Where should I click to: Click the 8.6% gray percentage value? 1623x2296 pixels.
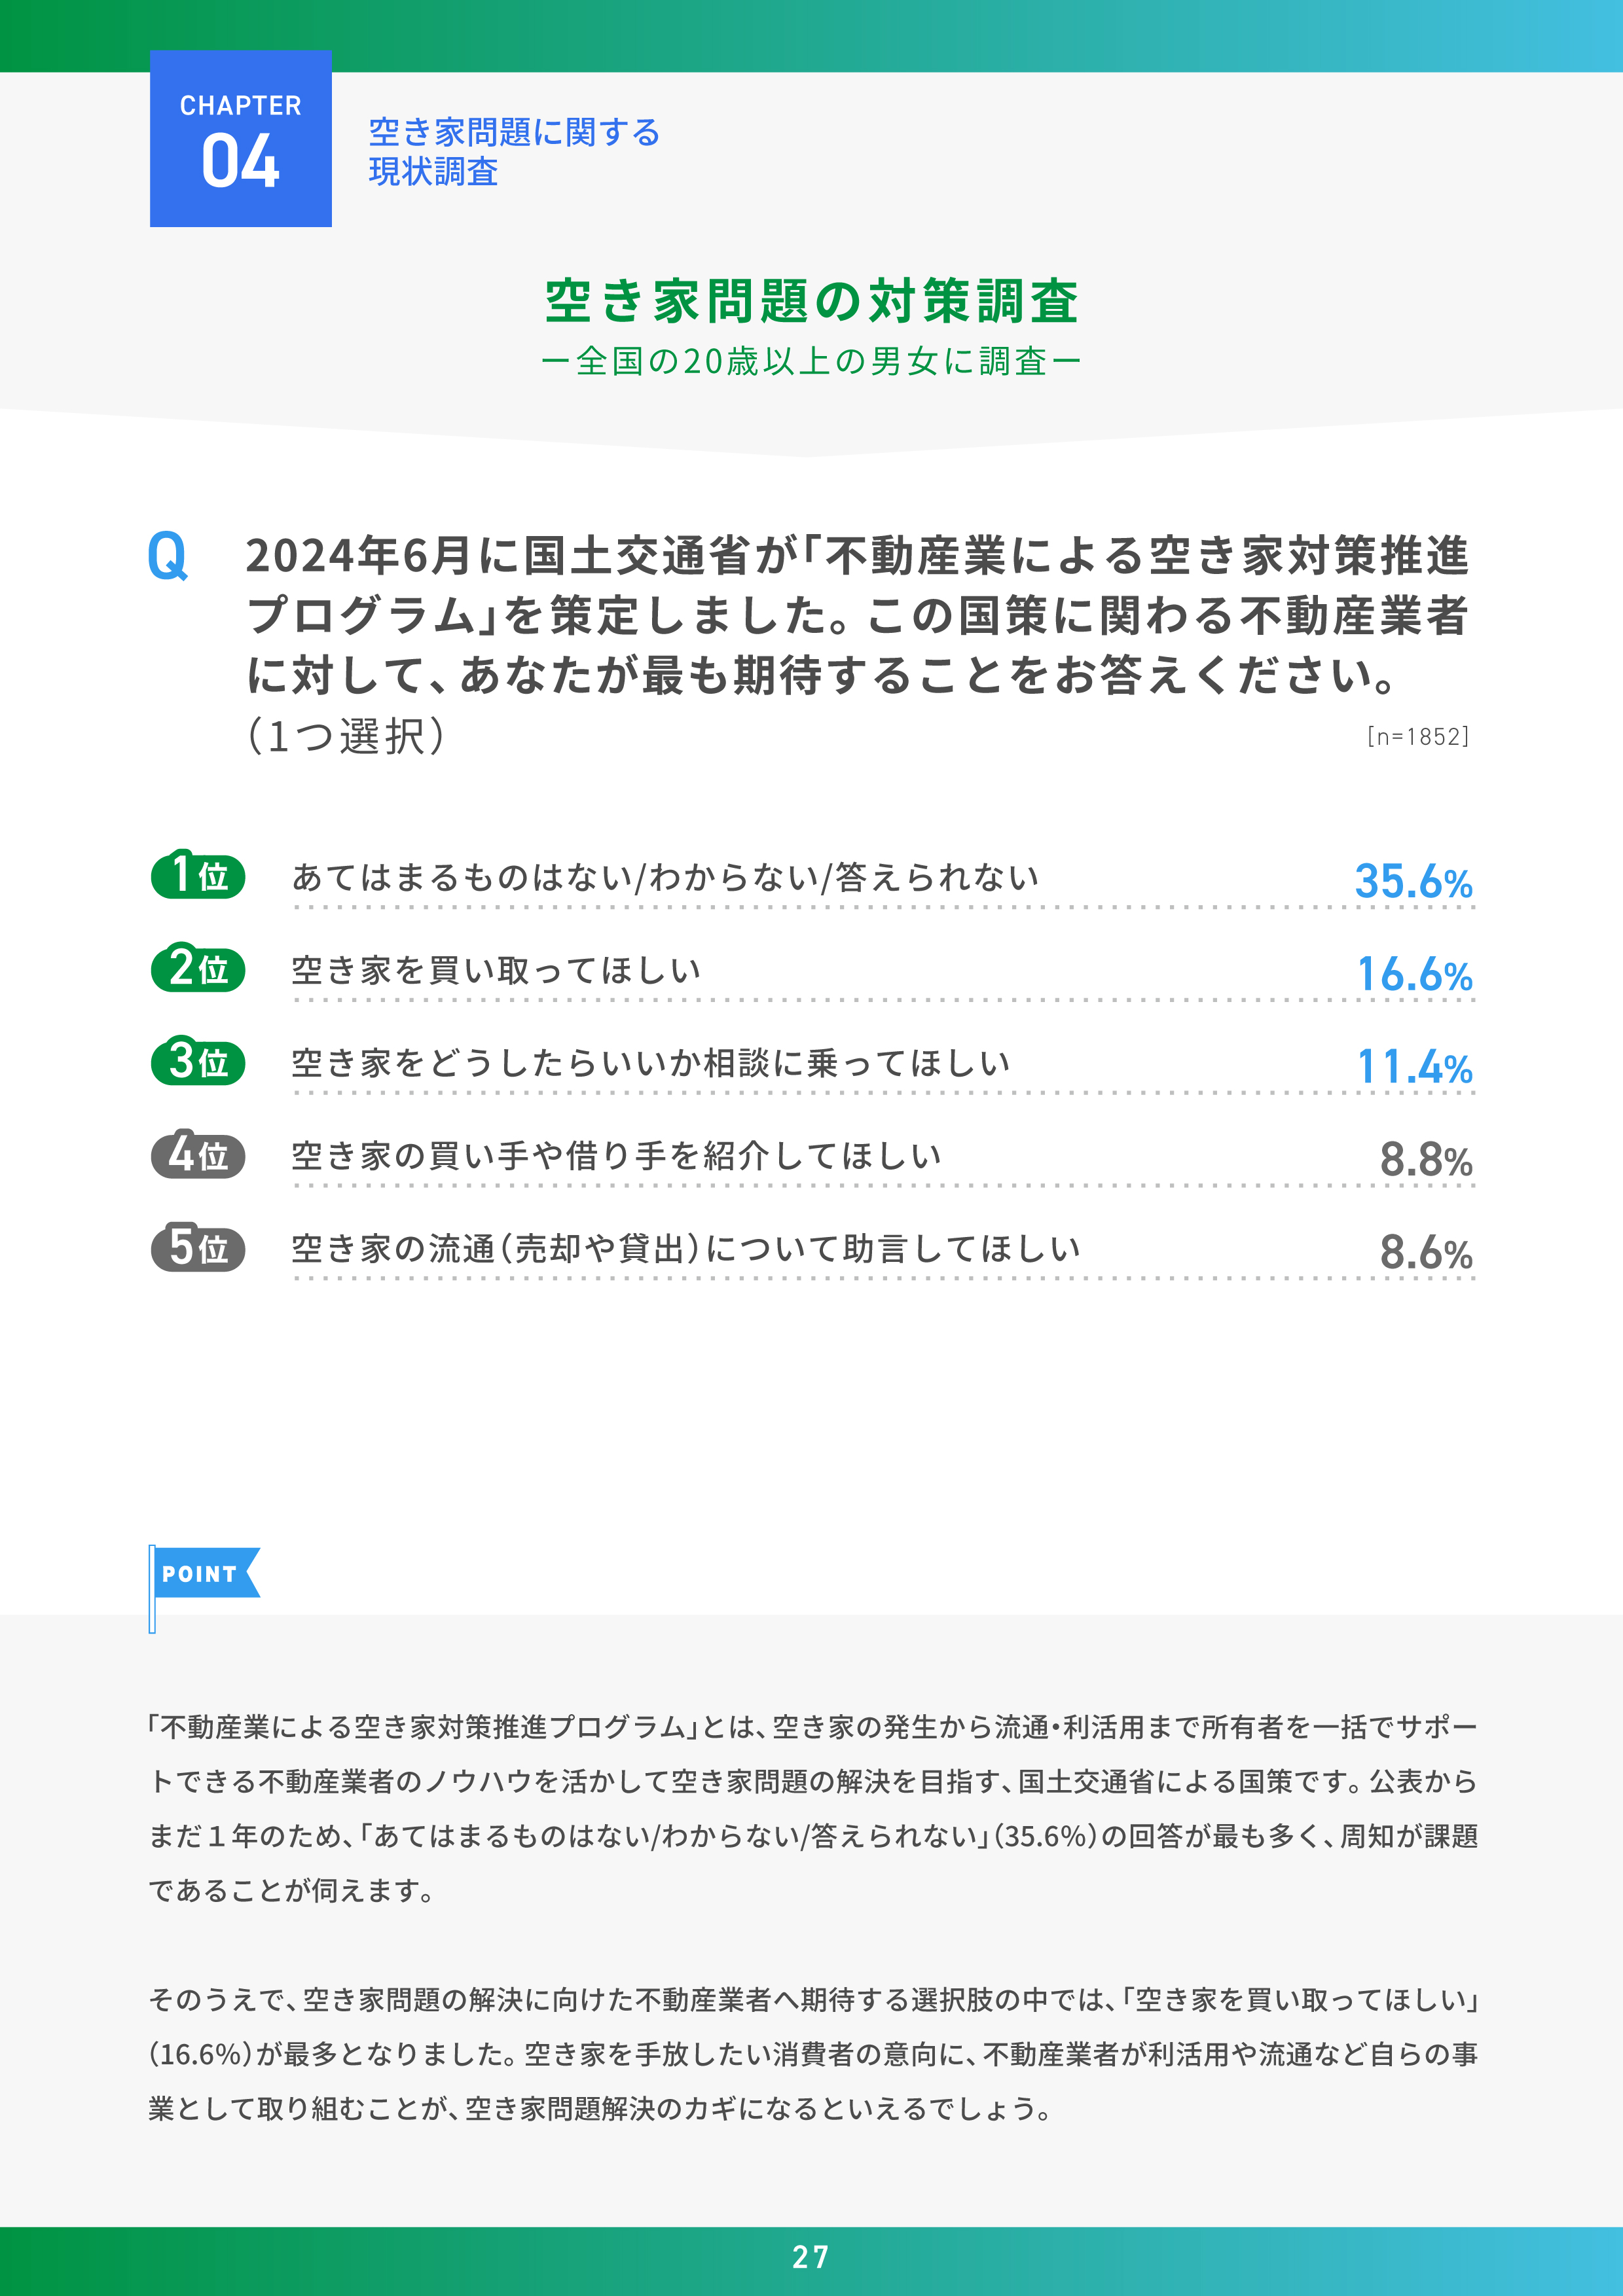pyautogui.click(x=1426, y=1253)
